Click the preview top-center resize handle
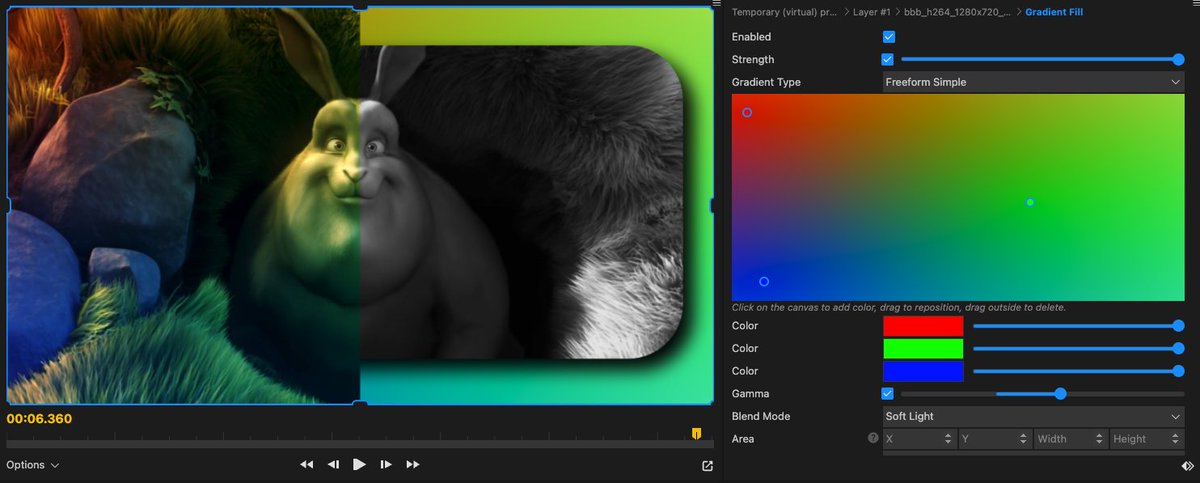 click(360, 6)
